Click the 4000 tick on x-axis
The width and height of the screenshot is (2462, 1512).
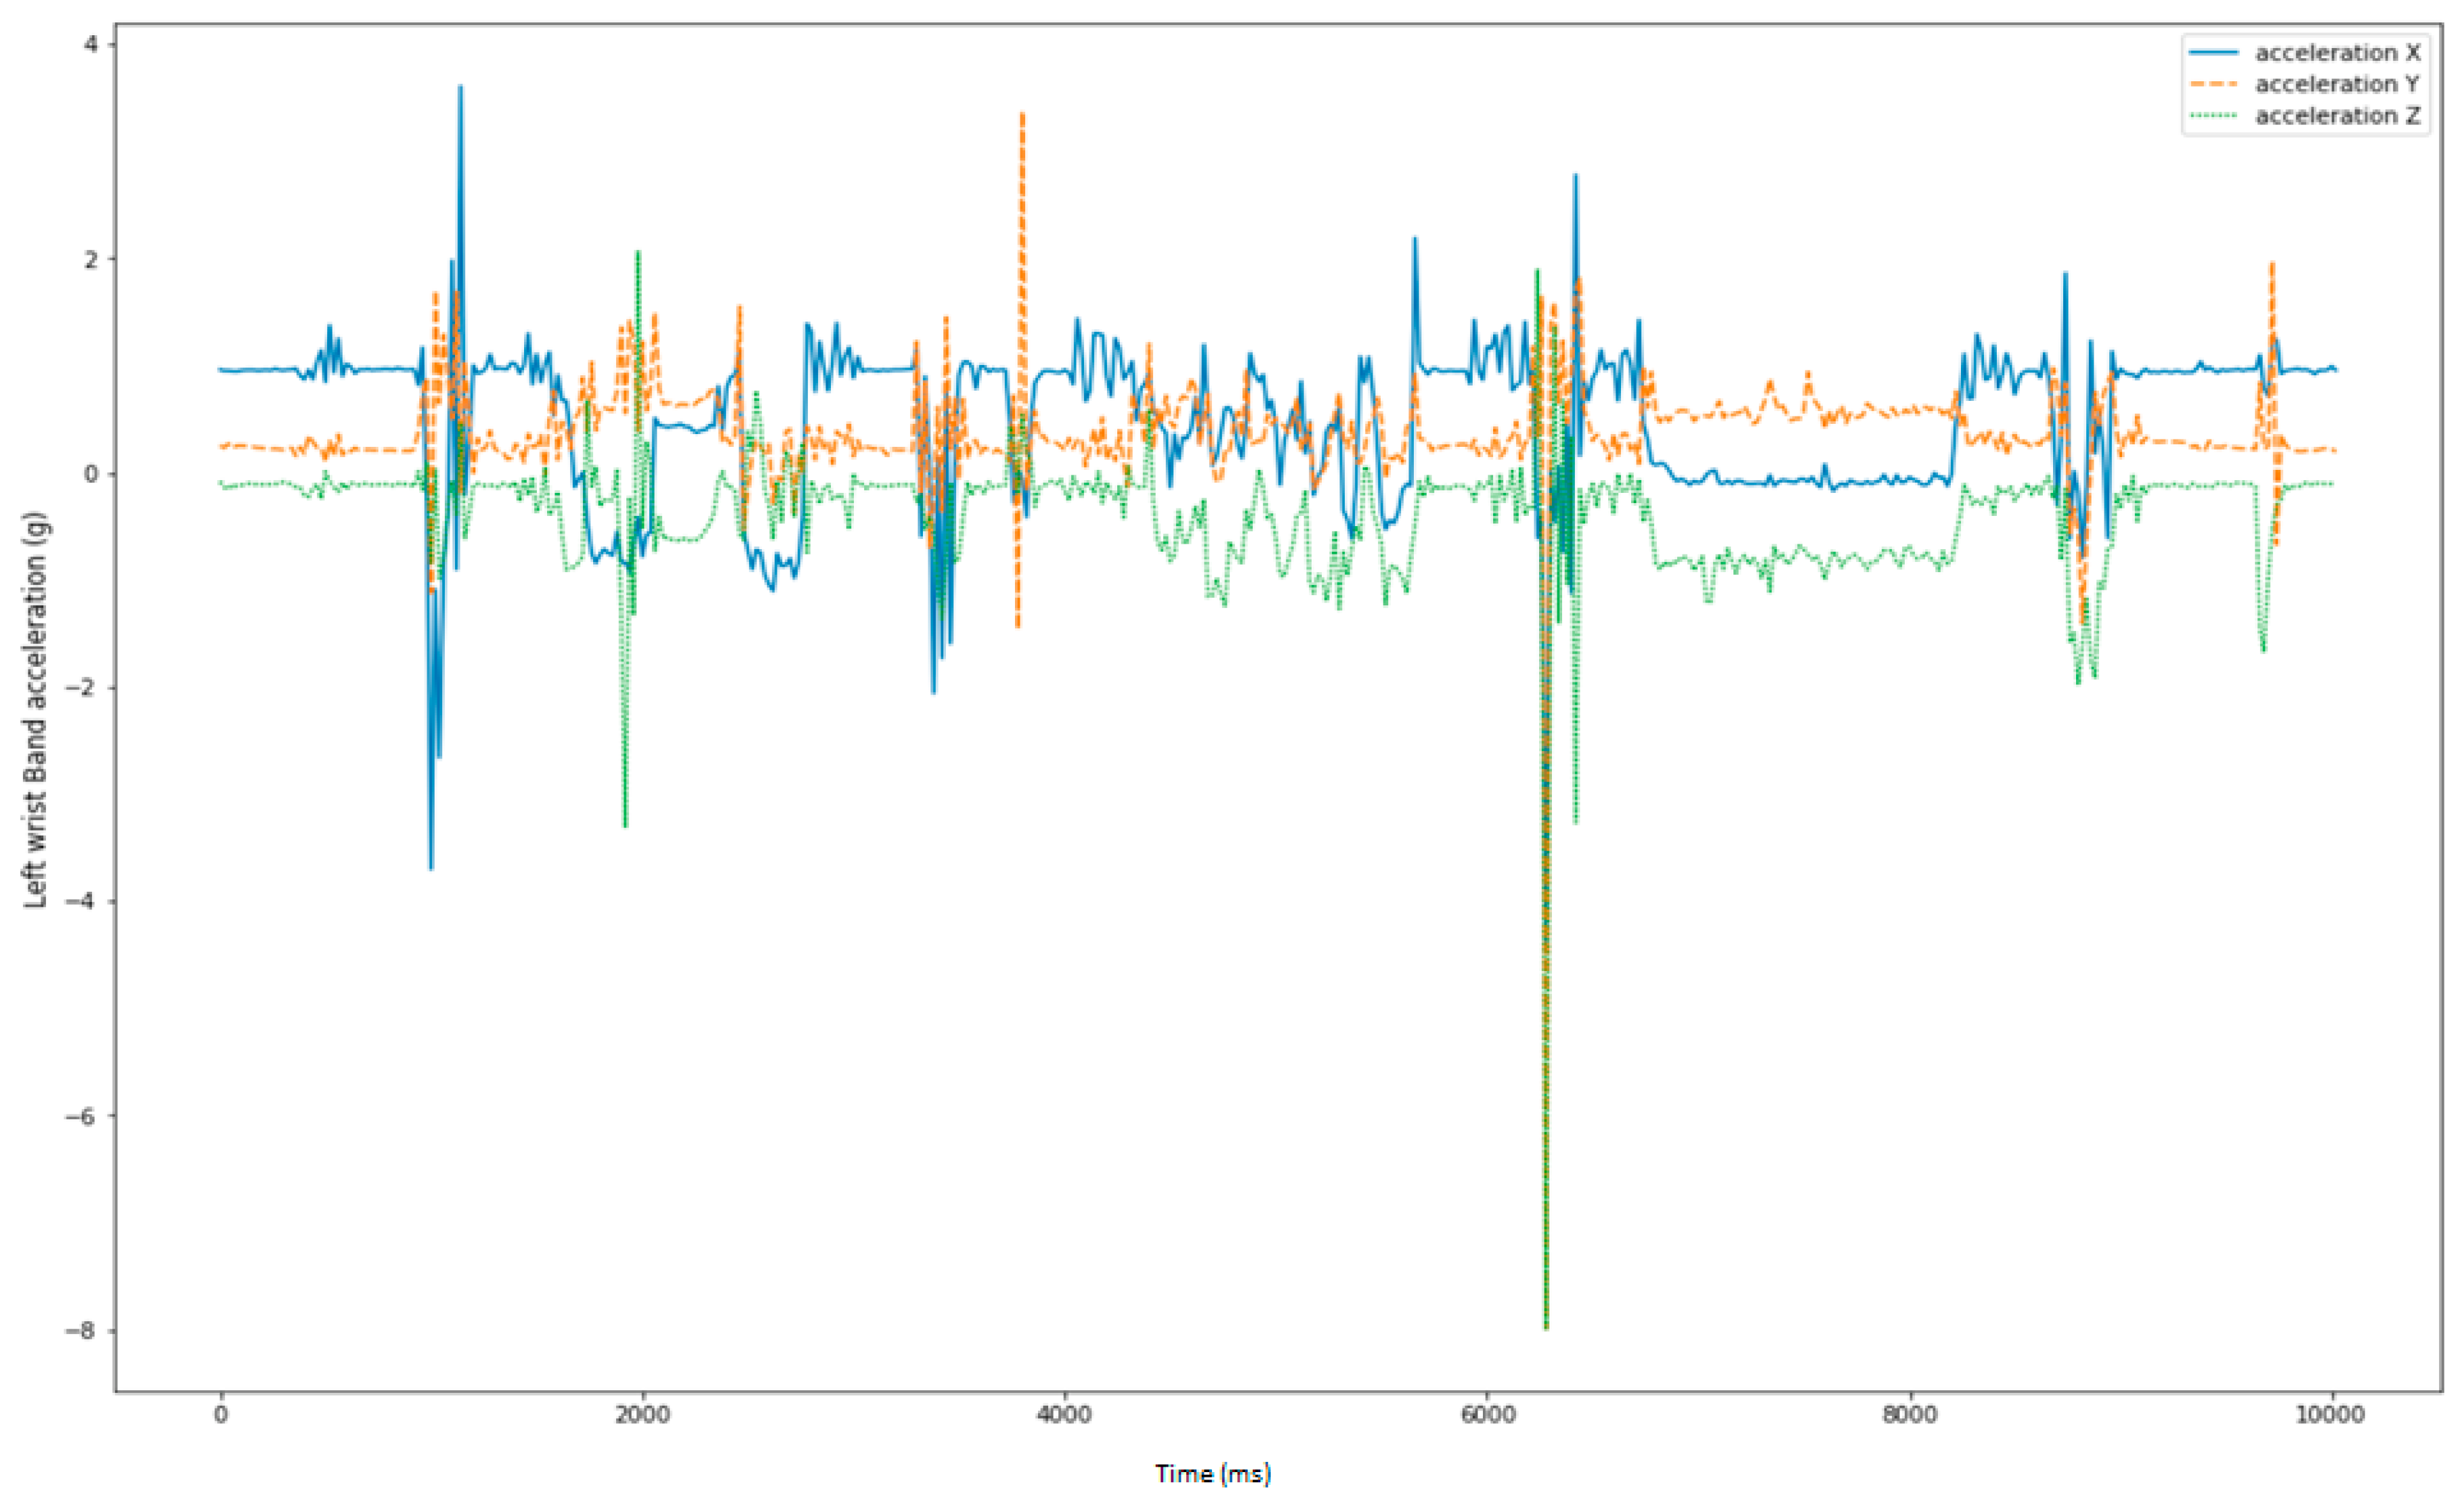coord(1064,1415)
